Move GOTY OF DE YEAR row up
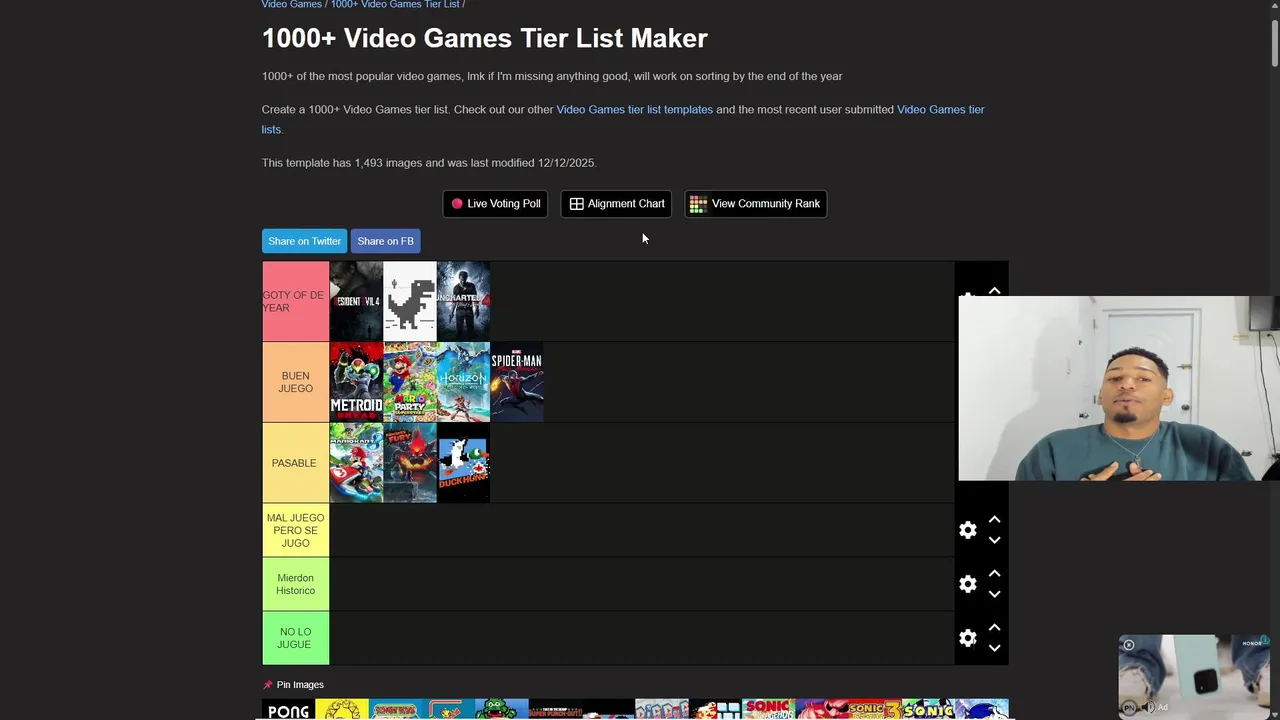 click(994, 291)
